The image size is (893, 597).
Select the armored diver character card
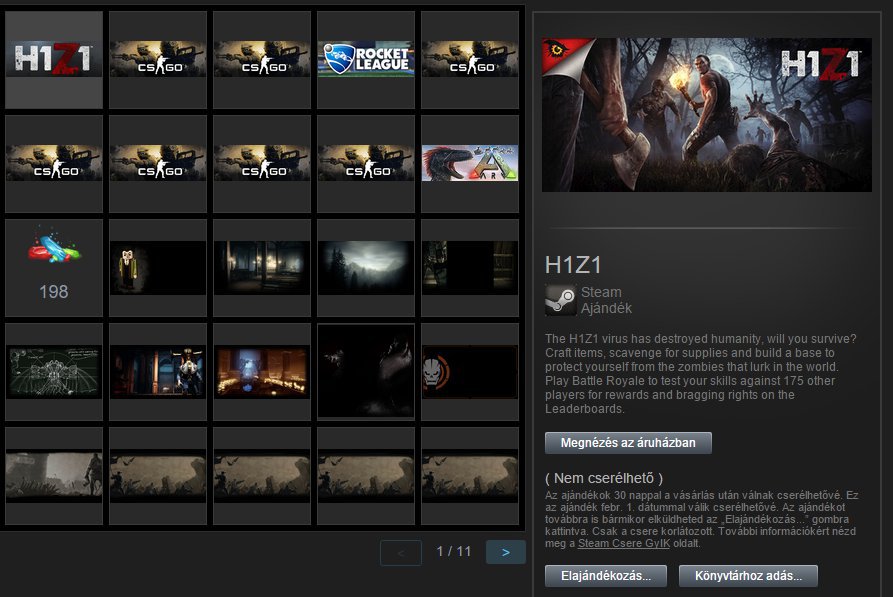(x=158, y=372)
